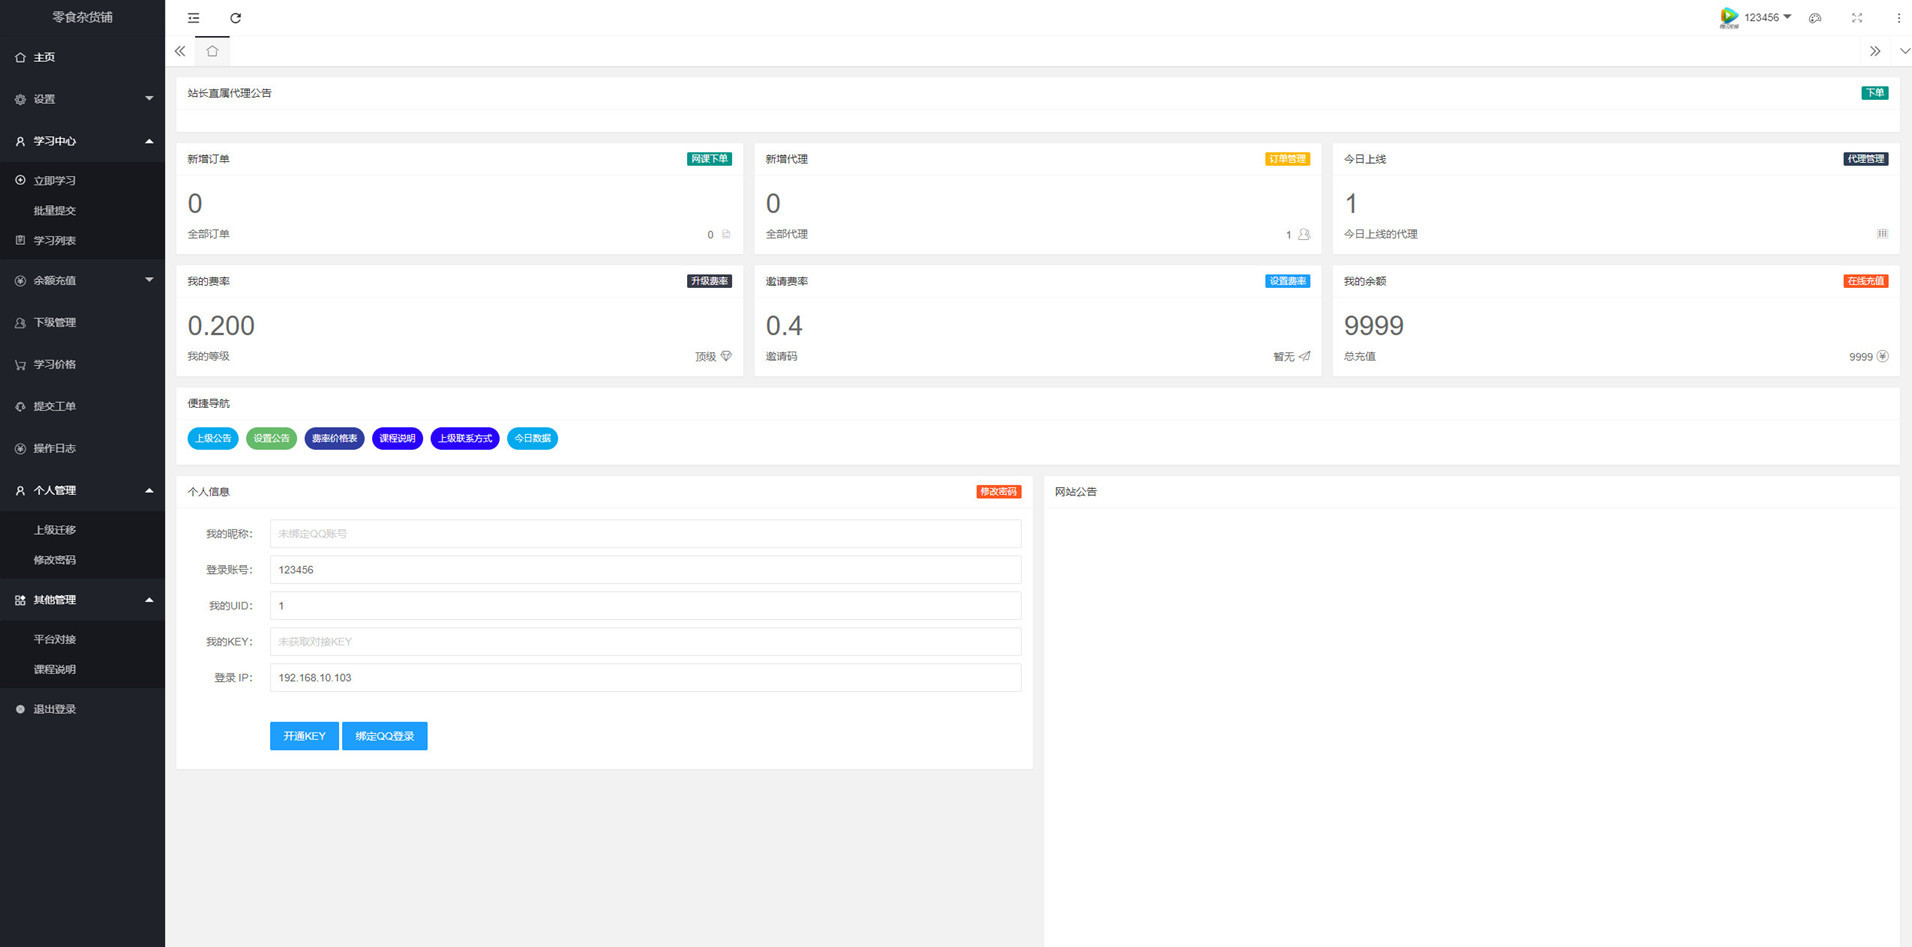Open the 123456 account dropdown
The image size is (1912, 947).
coord(1767,17)
